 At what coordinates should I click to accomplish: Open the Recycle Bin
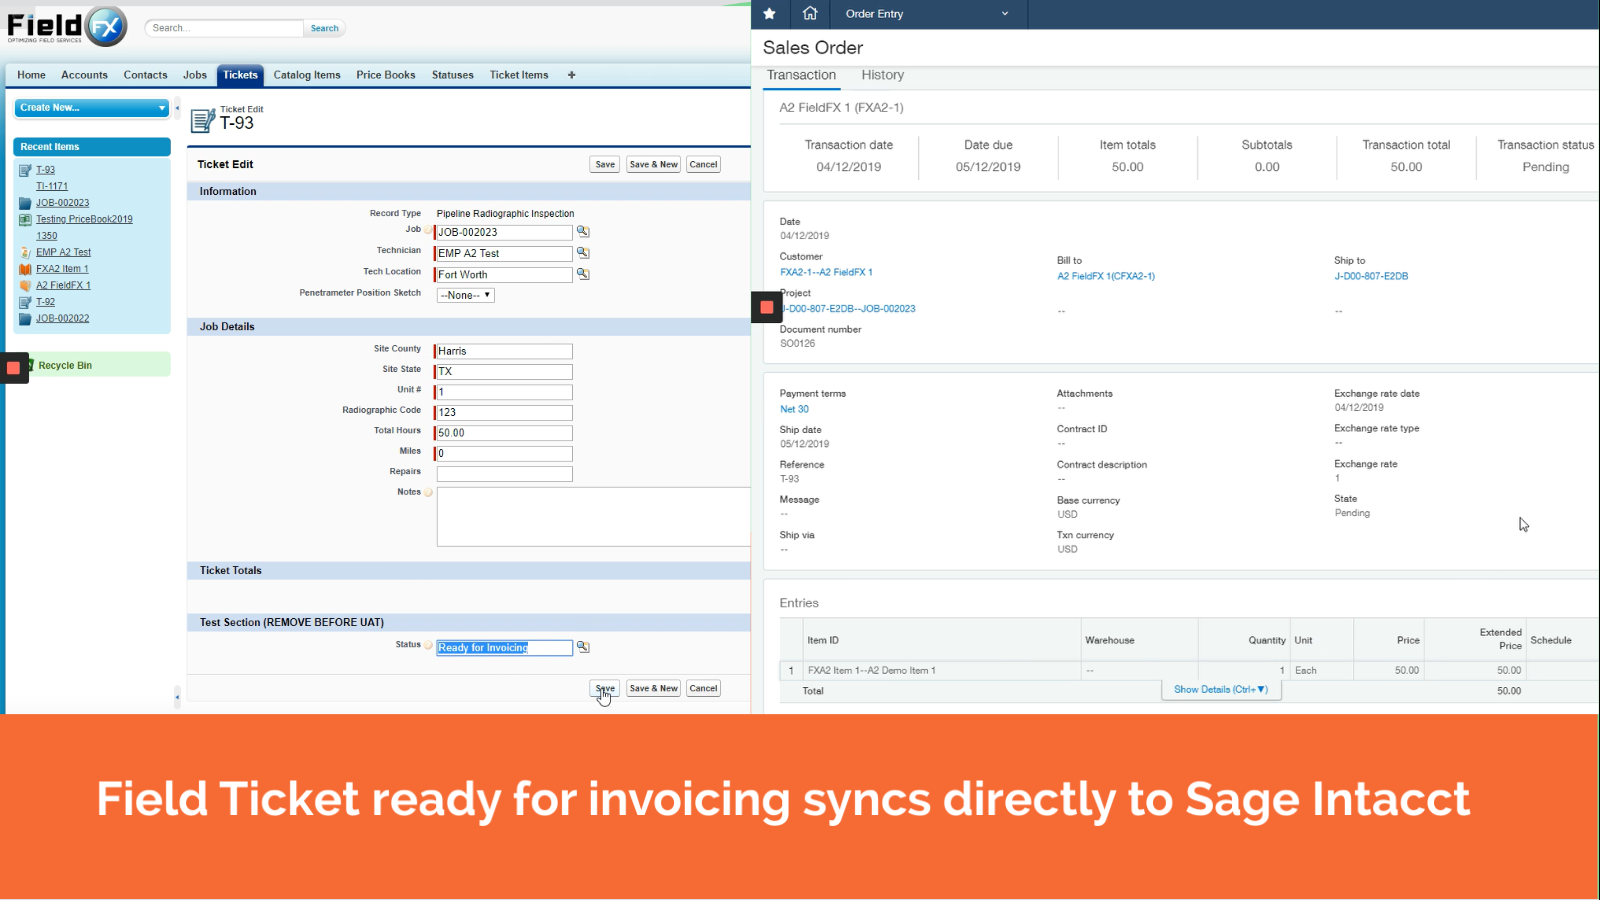click(x=65, y=366)
